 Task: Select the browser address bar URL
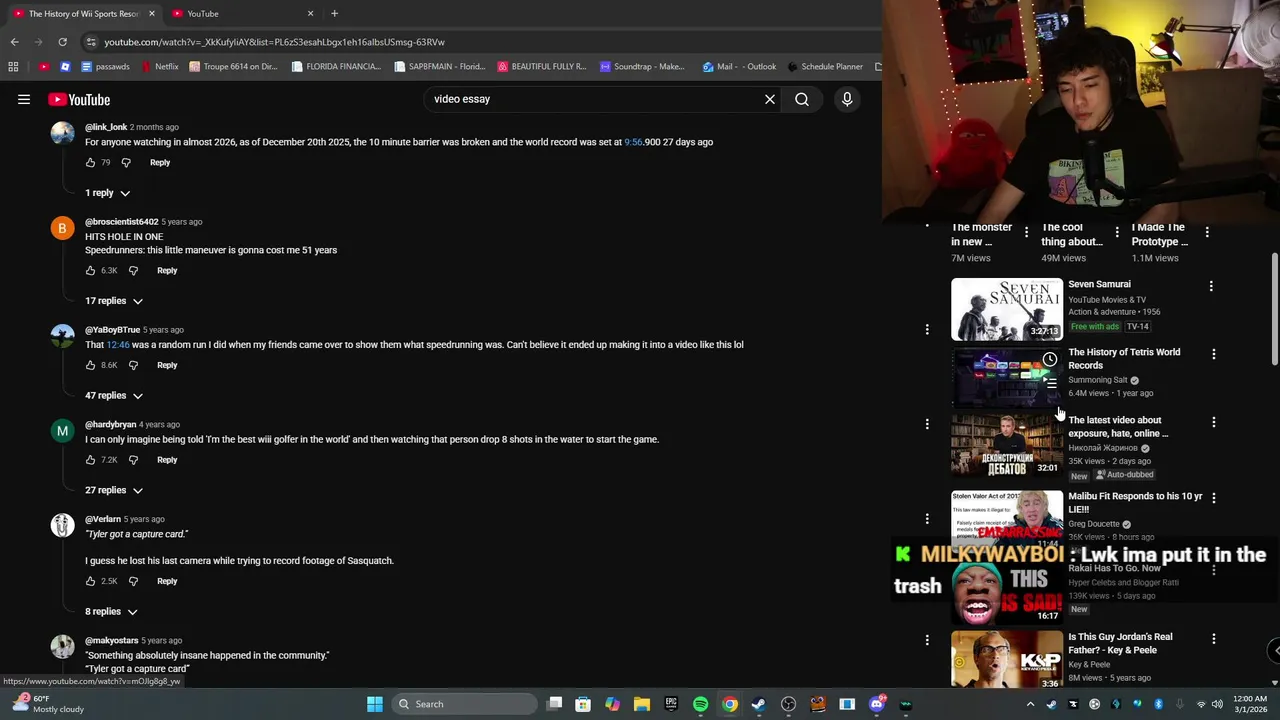(275, 42)
